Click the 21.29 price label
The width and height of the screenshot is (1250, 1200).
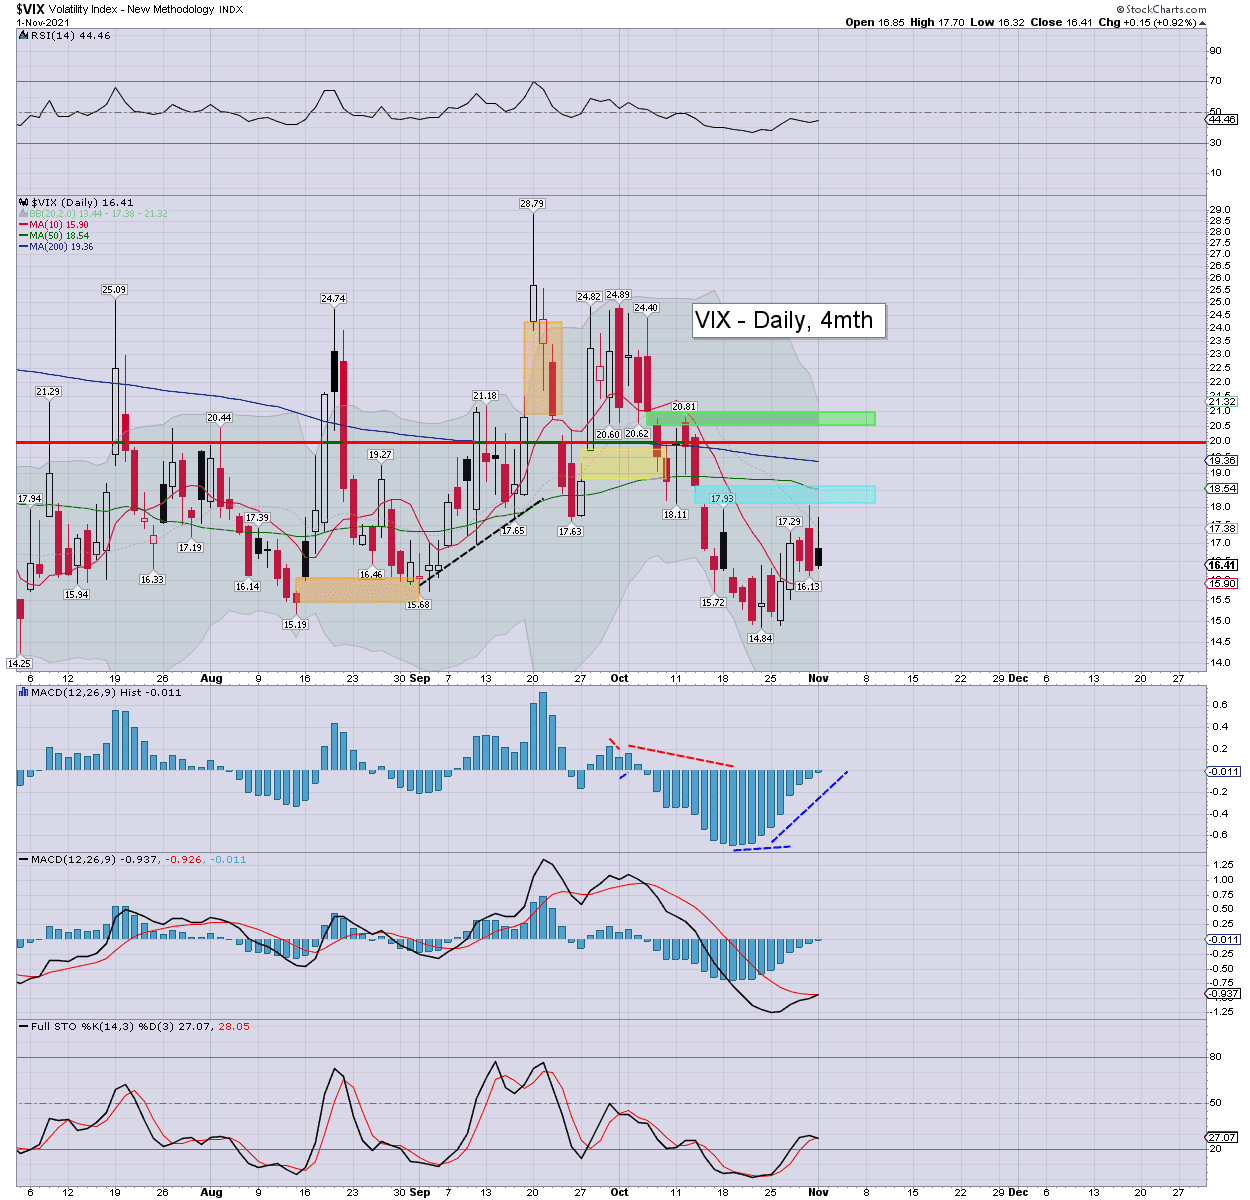48,391
